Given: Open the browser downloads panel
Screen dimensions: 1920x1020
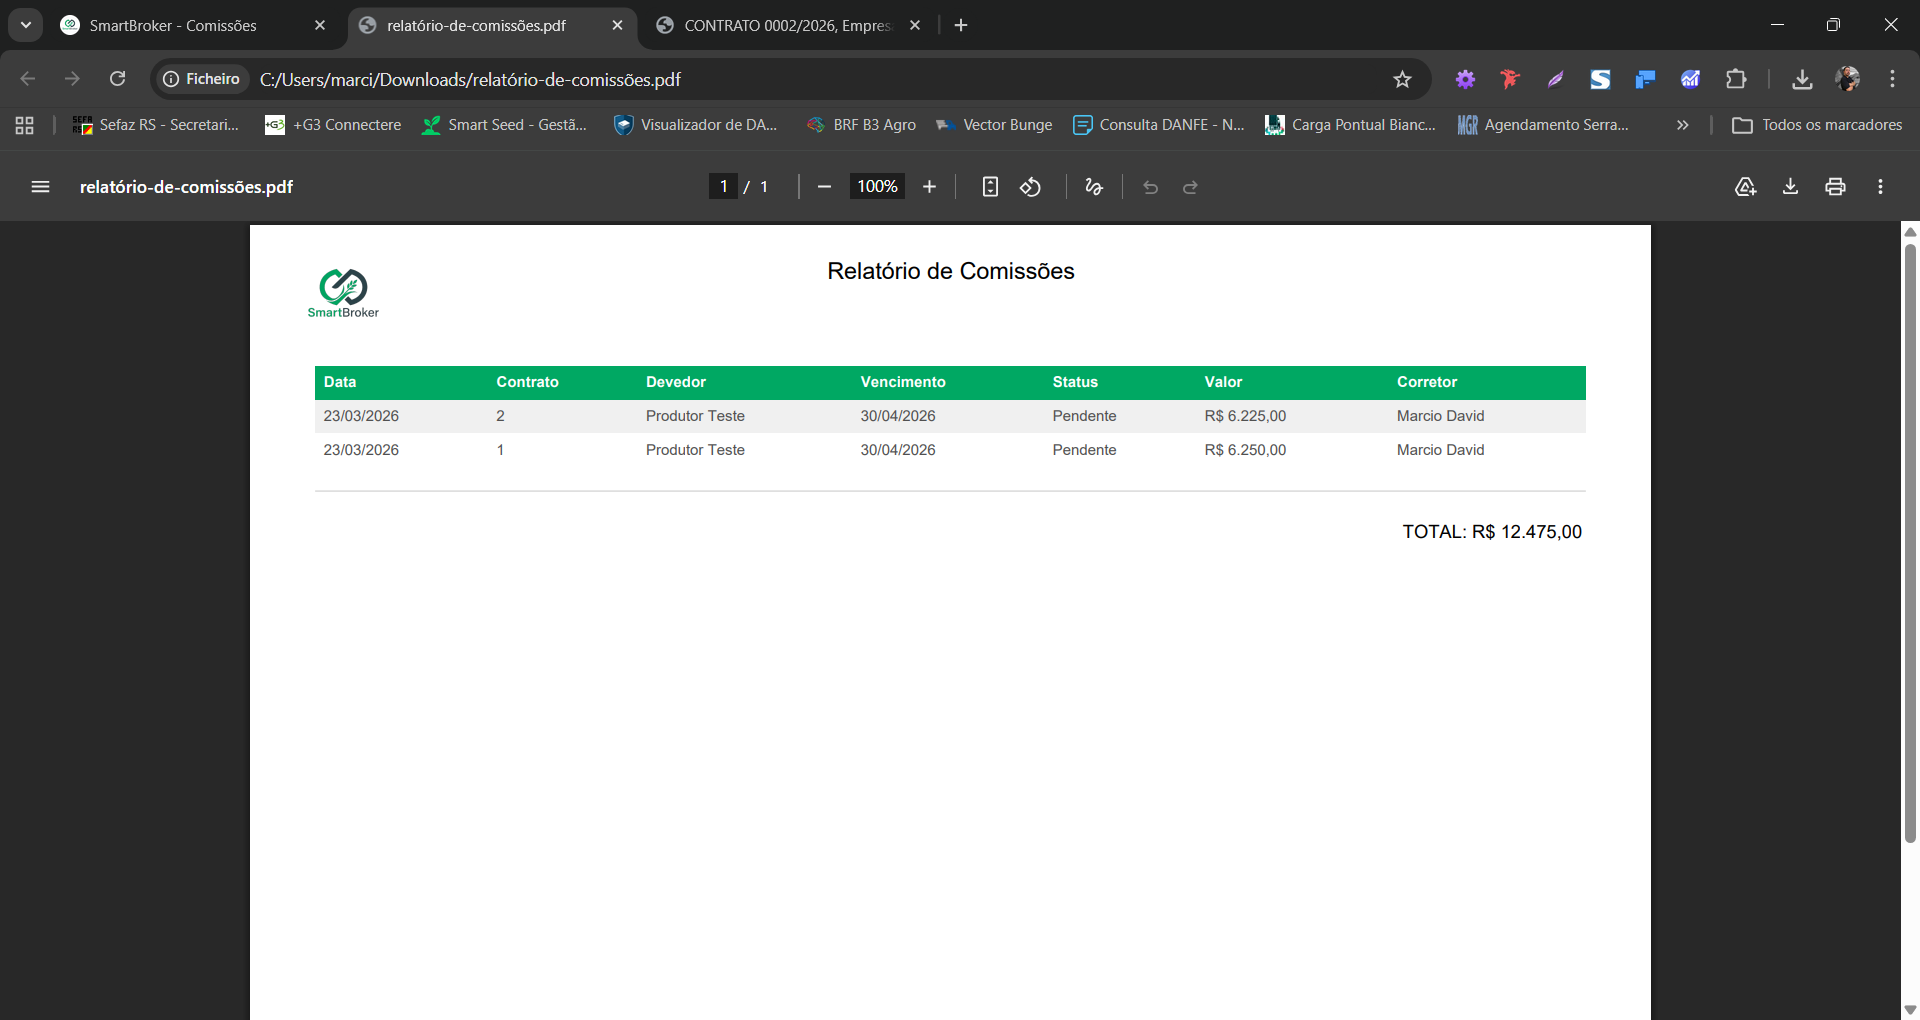Looking at the screenshot, I should pos(1802,79).
